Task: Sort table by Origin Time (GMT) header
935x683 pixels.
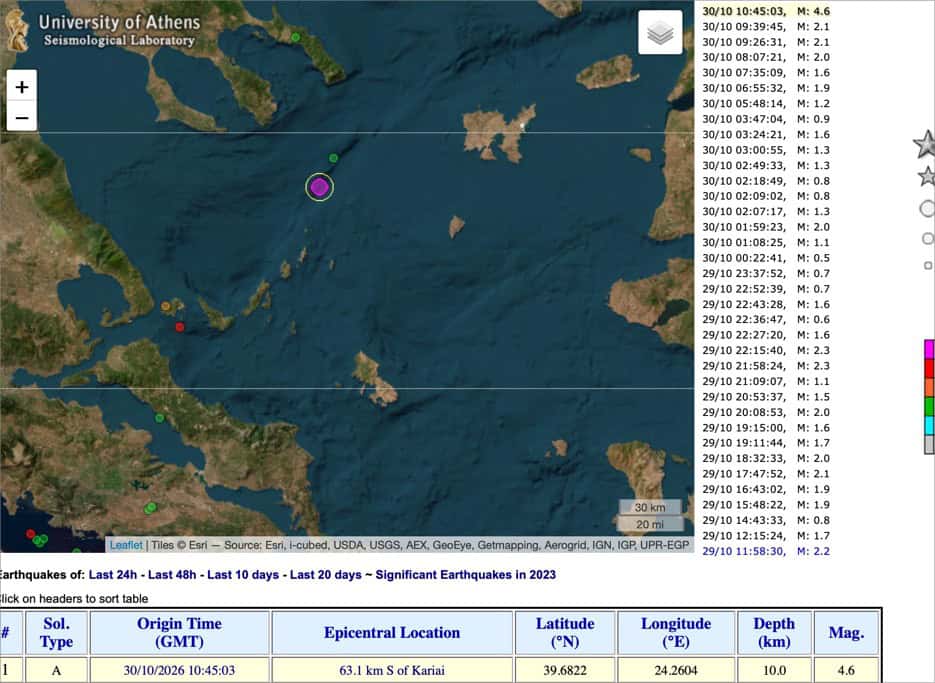Action: [179, 633]
